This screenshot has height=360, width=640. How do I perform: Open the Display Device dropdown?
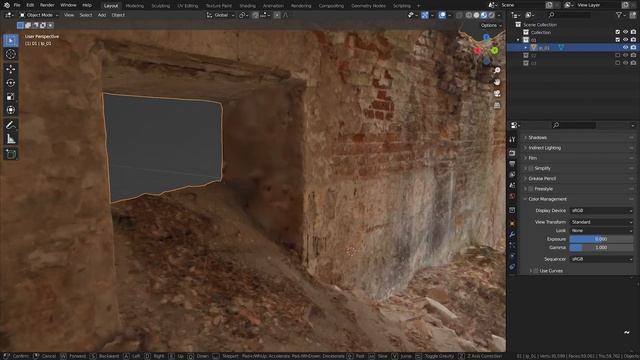(x=601, y=211)
